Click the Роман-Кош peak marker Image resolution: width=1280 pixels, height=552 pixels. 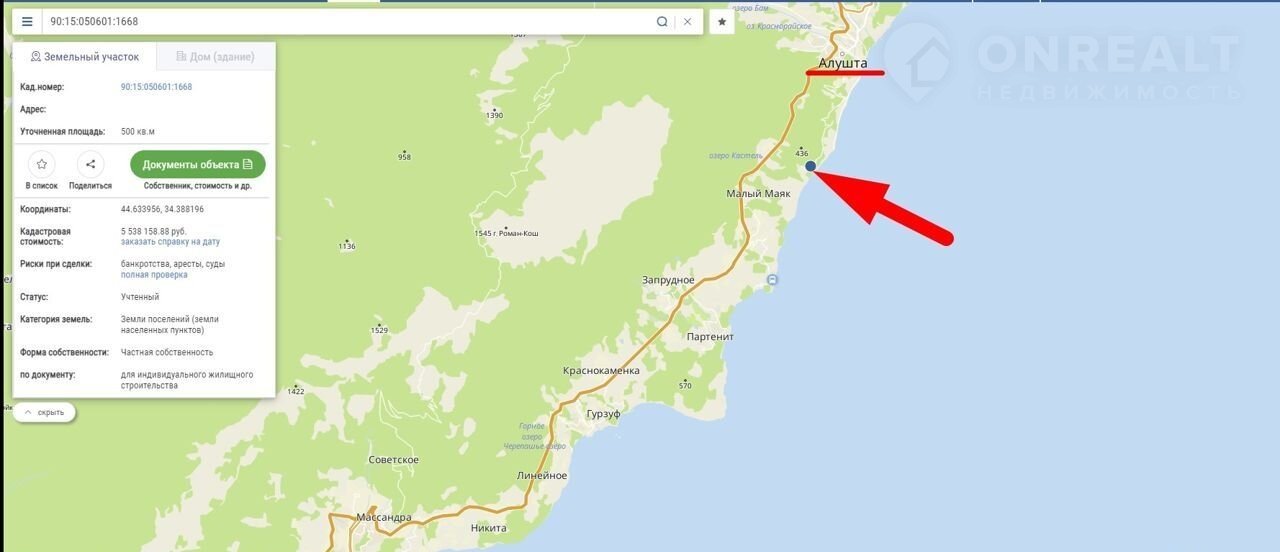coord(507,234)
